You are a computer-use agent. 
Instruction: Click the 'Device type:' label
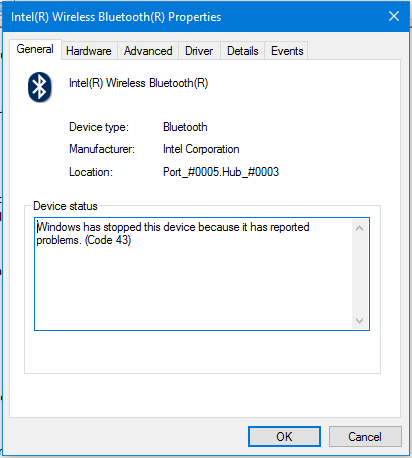pos(99,127)
